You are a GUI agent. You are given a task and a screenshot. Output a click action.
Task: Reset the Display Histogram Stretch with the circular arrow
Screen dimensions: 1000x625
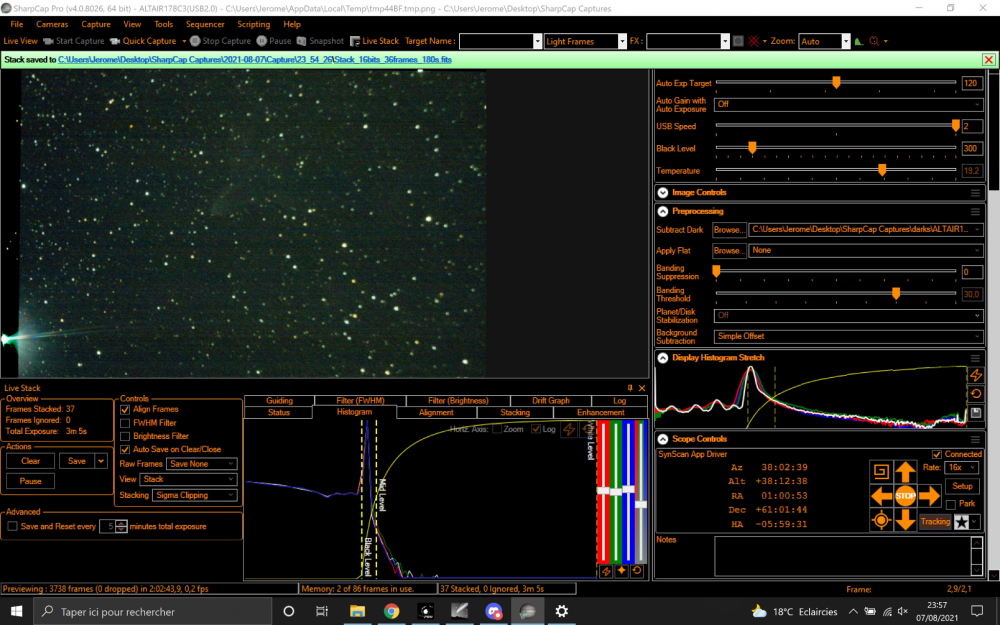pos(976,394)
